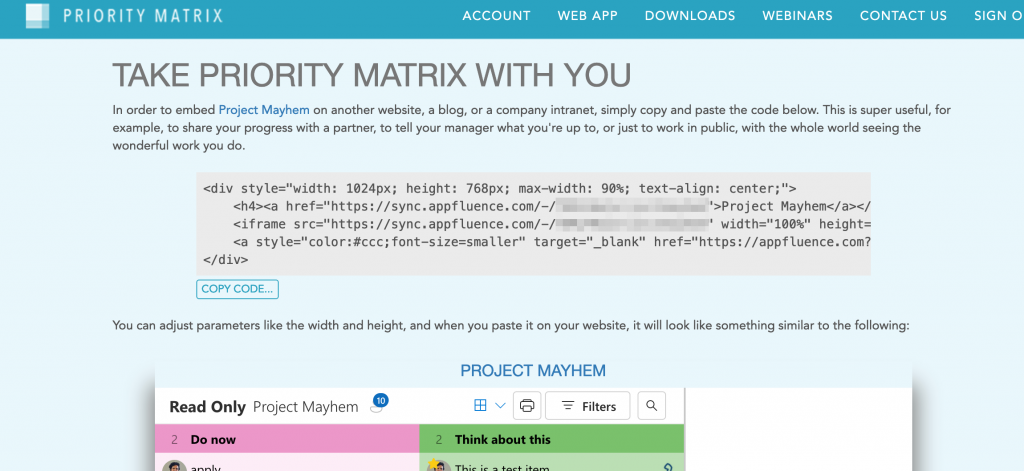1024x471 pixels.
Task: Click the pink 'Do now' quadrant header
Action: click(287, 439)
